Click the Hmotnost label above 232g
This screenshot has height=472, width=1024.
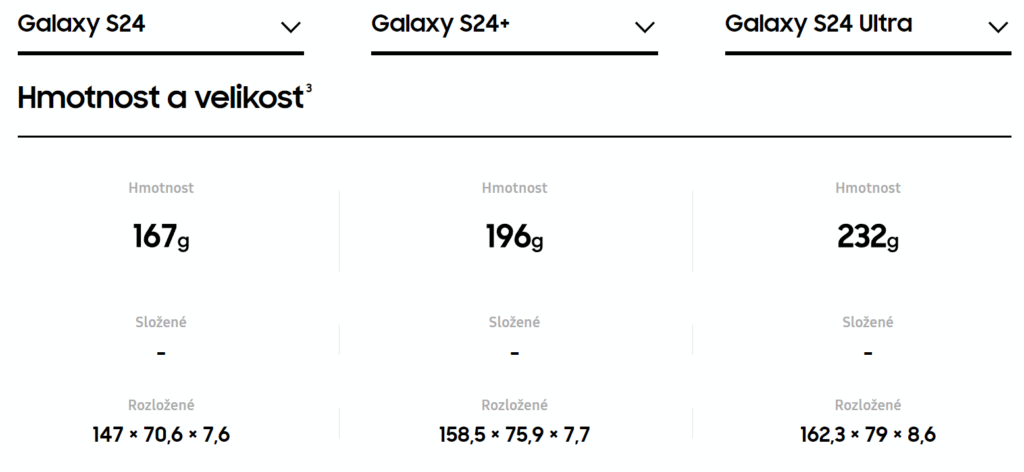(868, 188)
